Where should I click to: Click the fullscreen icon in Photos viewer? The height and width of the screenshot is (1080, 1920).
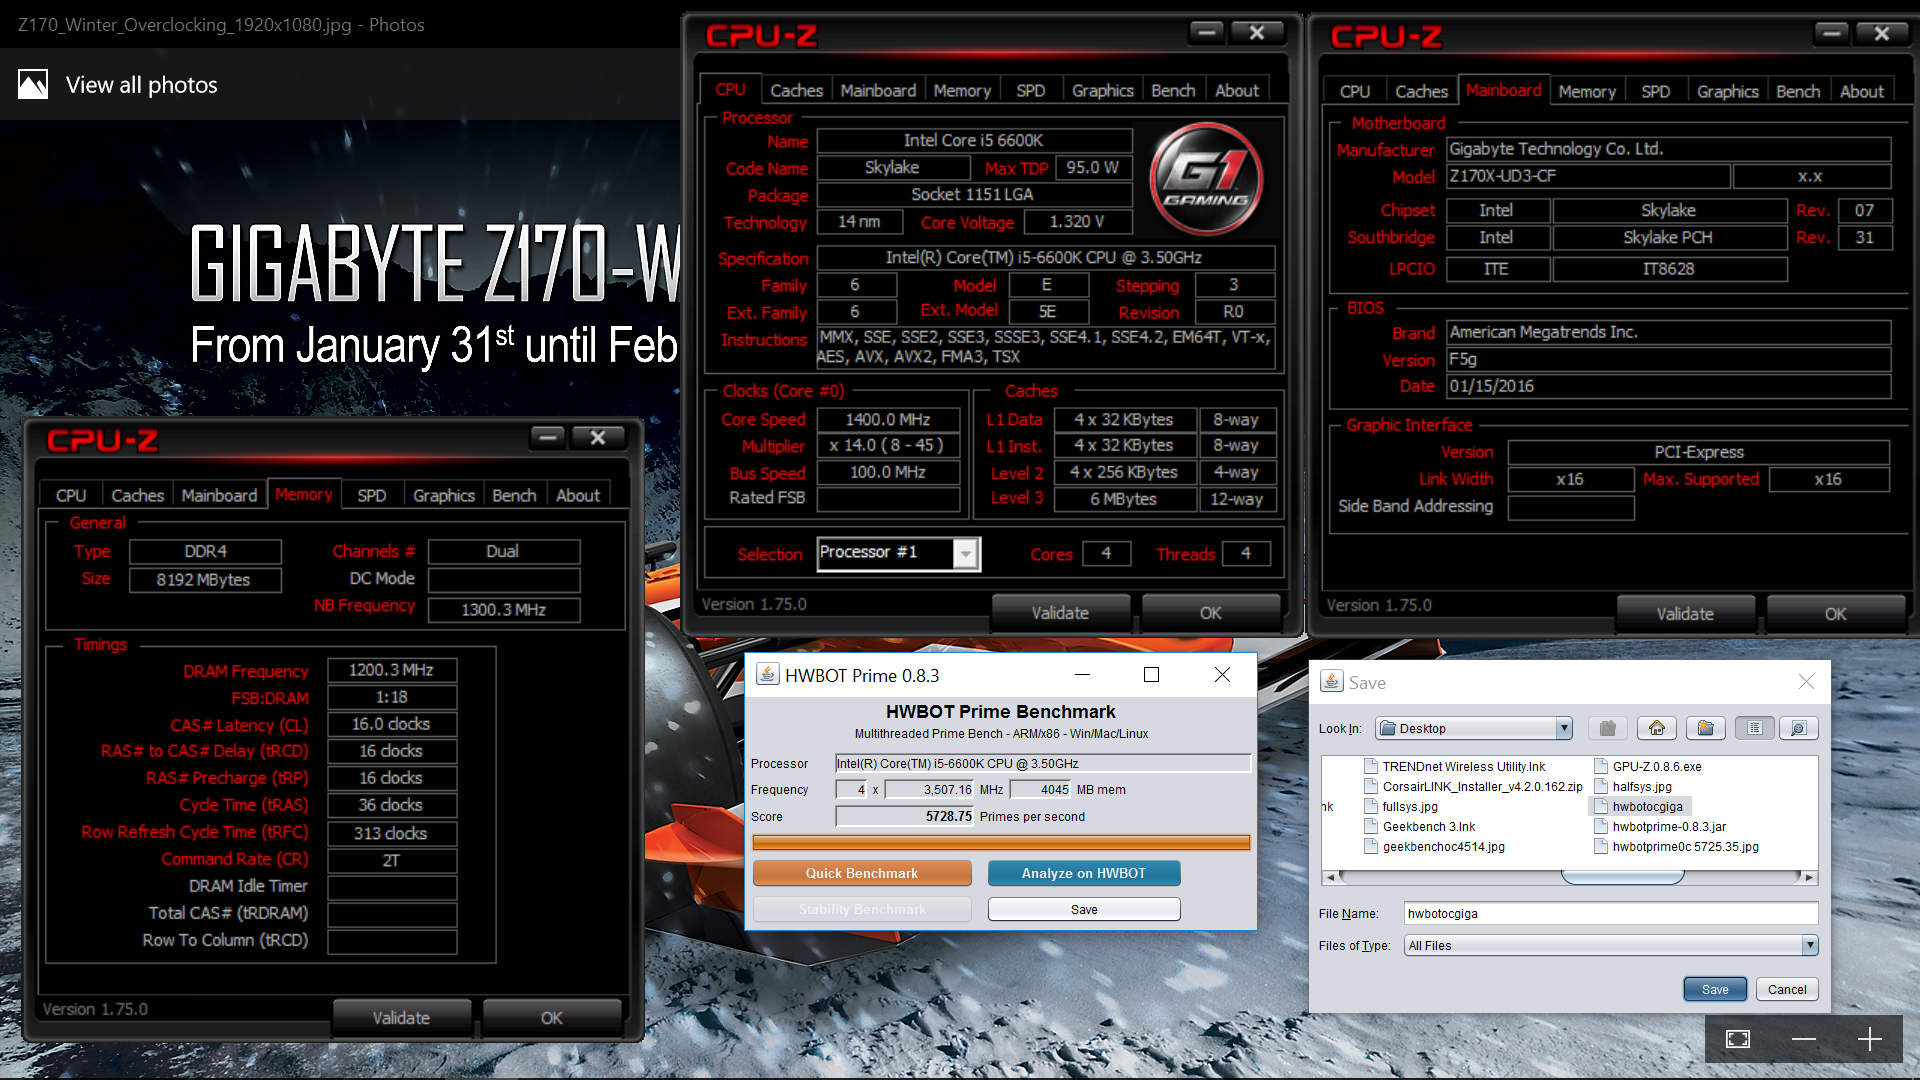pos(1738,1039)
